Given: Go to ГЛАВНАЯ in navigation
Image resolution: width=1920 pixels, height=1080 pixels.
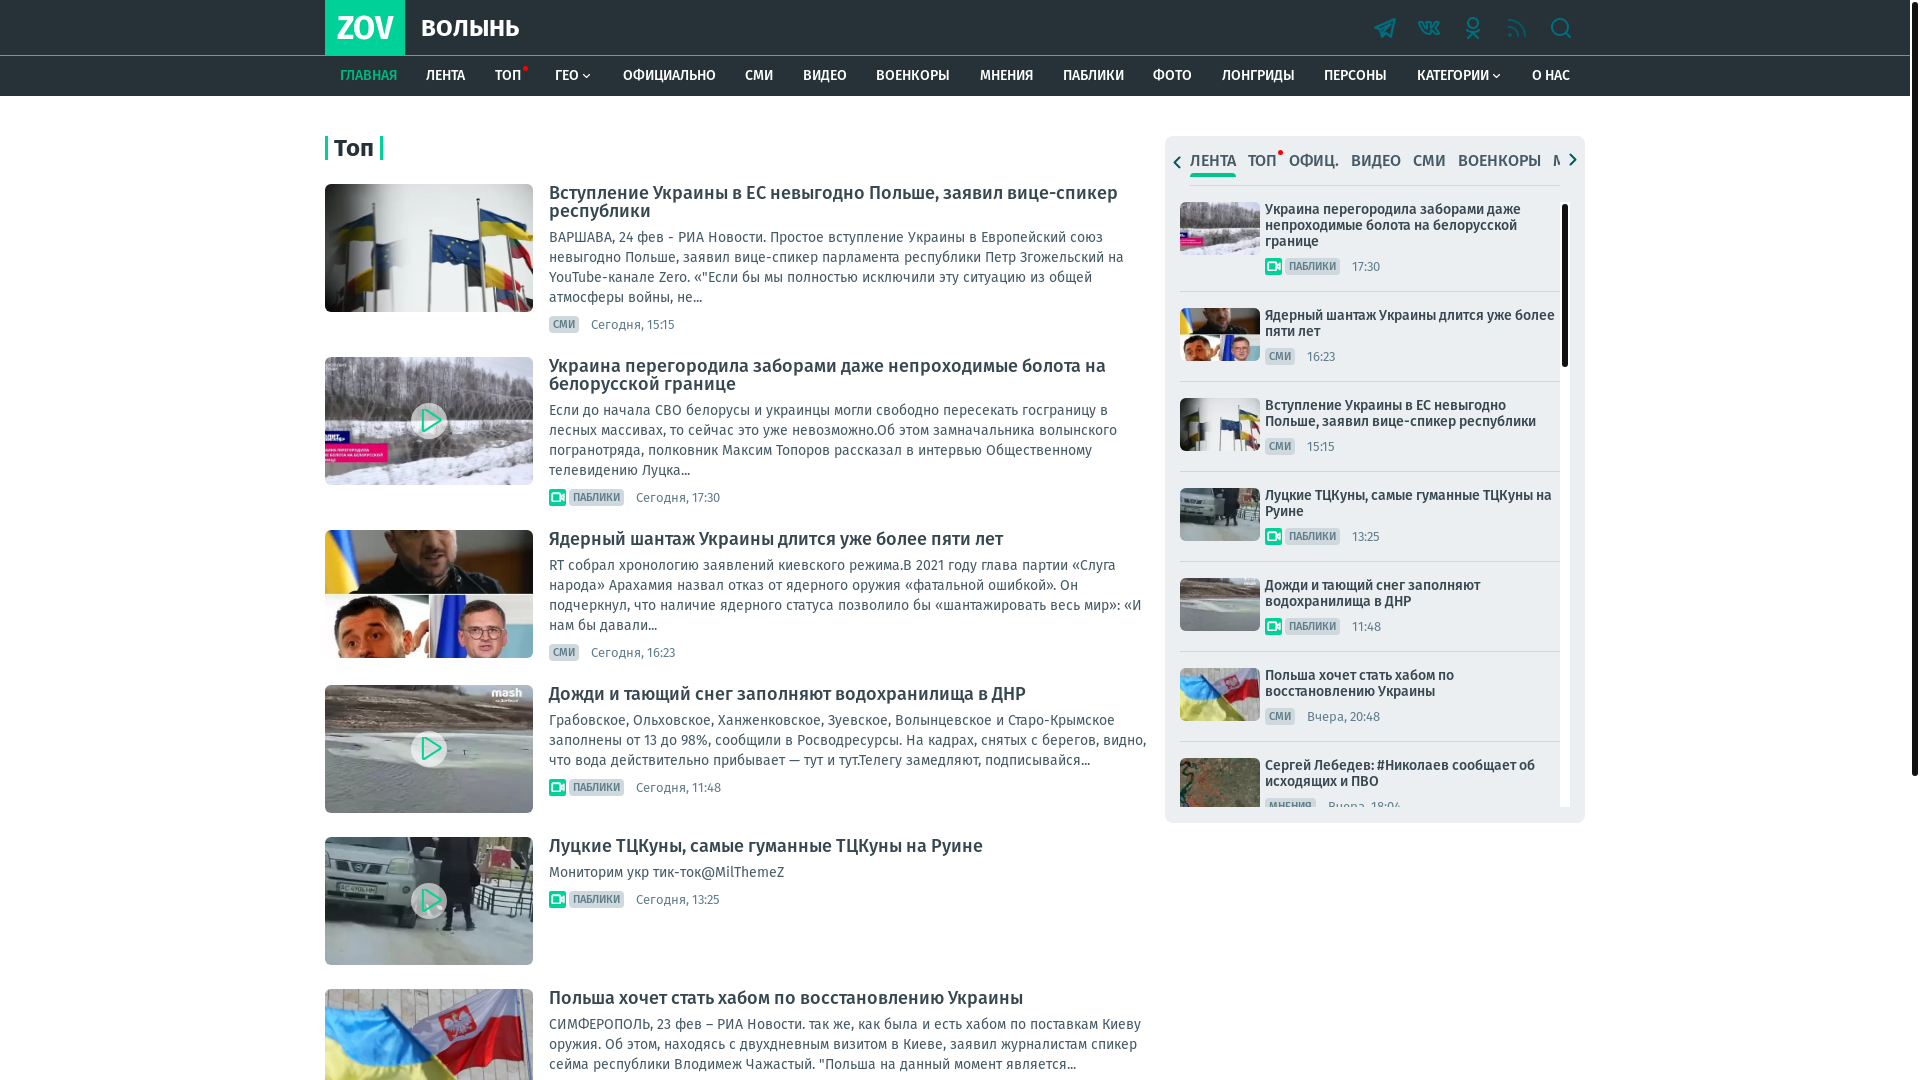Looking at the screenshot, I should tap(368, 76).
